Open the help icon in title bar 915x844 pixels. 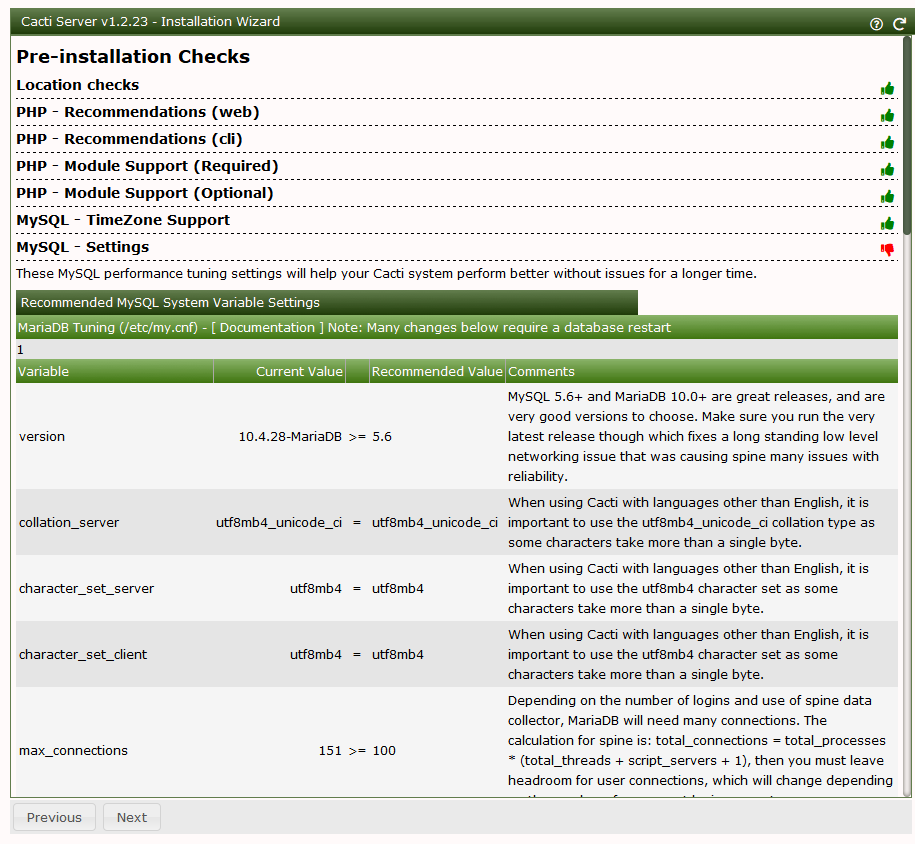[876, 23]
